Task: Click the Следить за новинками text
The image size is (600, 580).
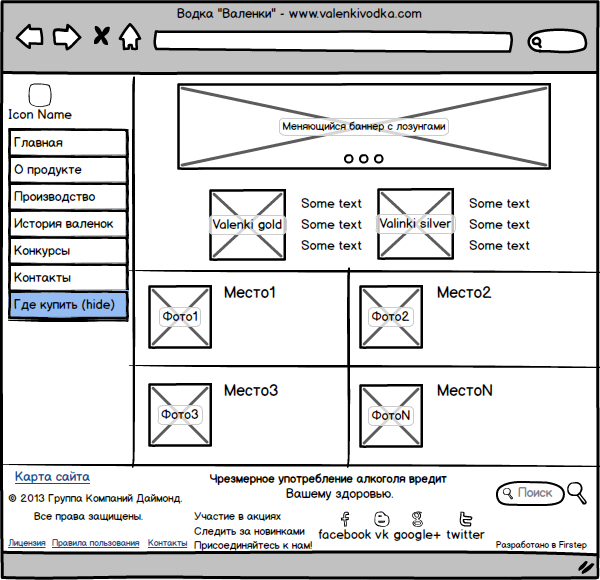Action: [x=249, y=531]
